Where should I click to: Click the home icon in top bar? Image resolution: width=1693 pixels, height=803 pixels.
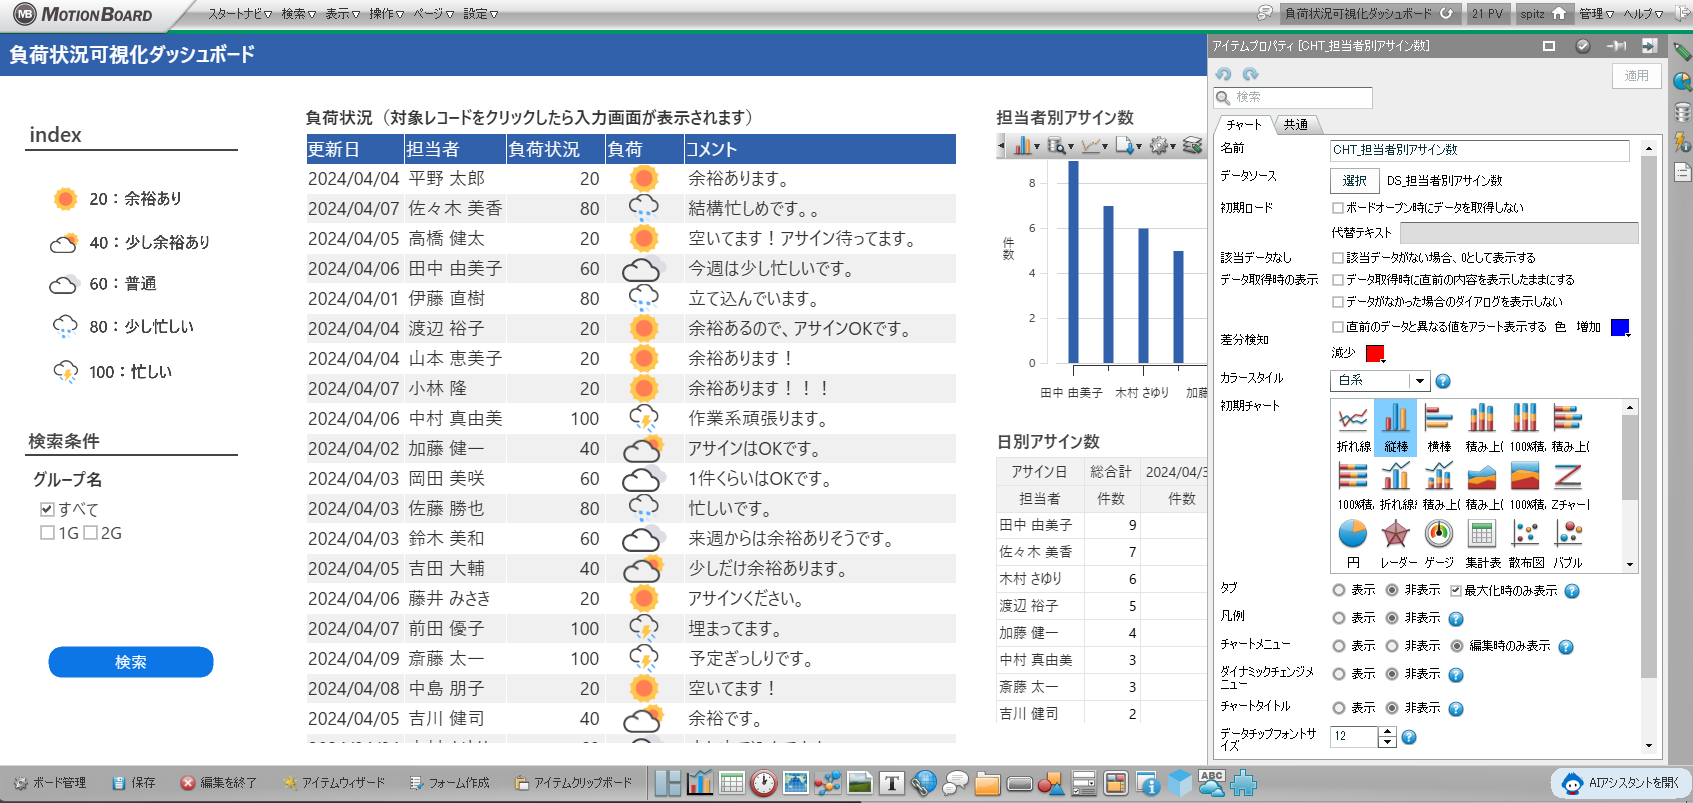click(1559, 13)
